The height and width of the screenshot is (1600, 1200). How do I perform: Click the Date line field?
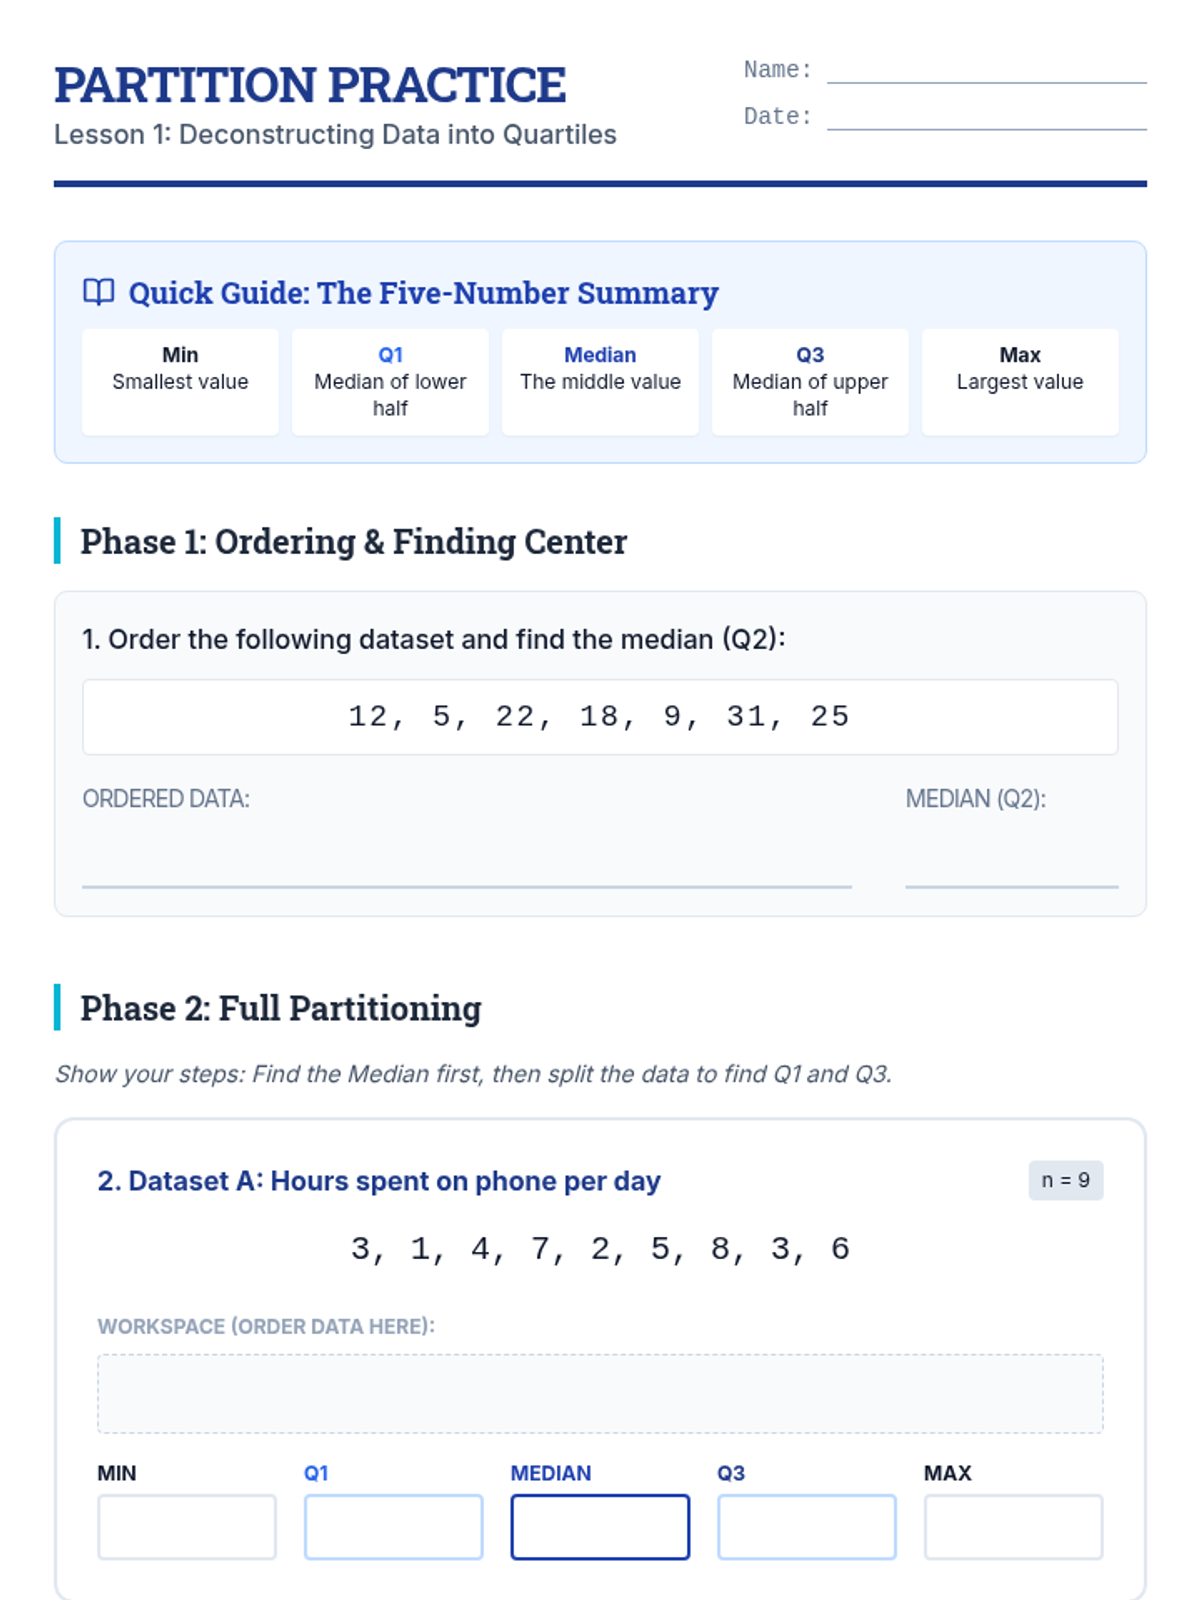(x=986, y=118)
